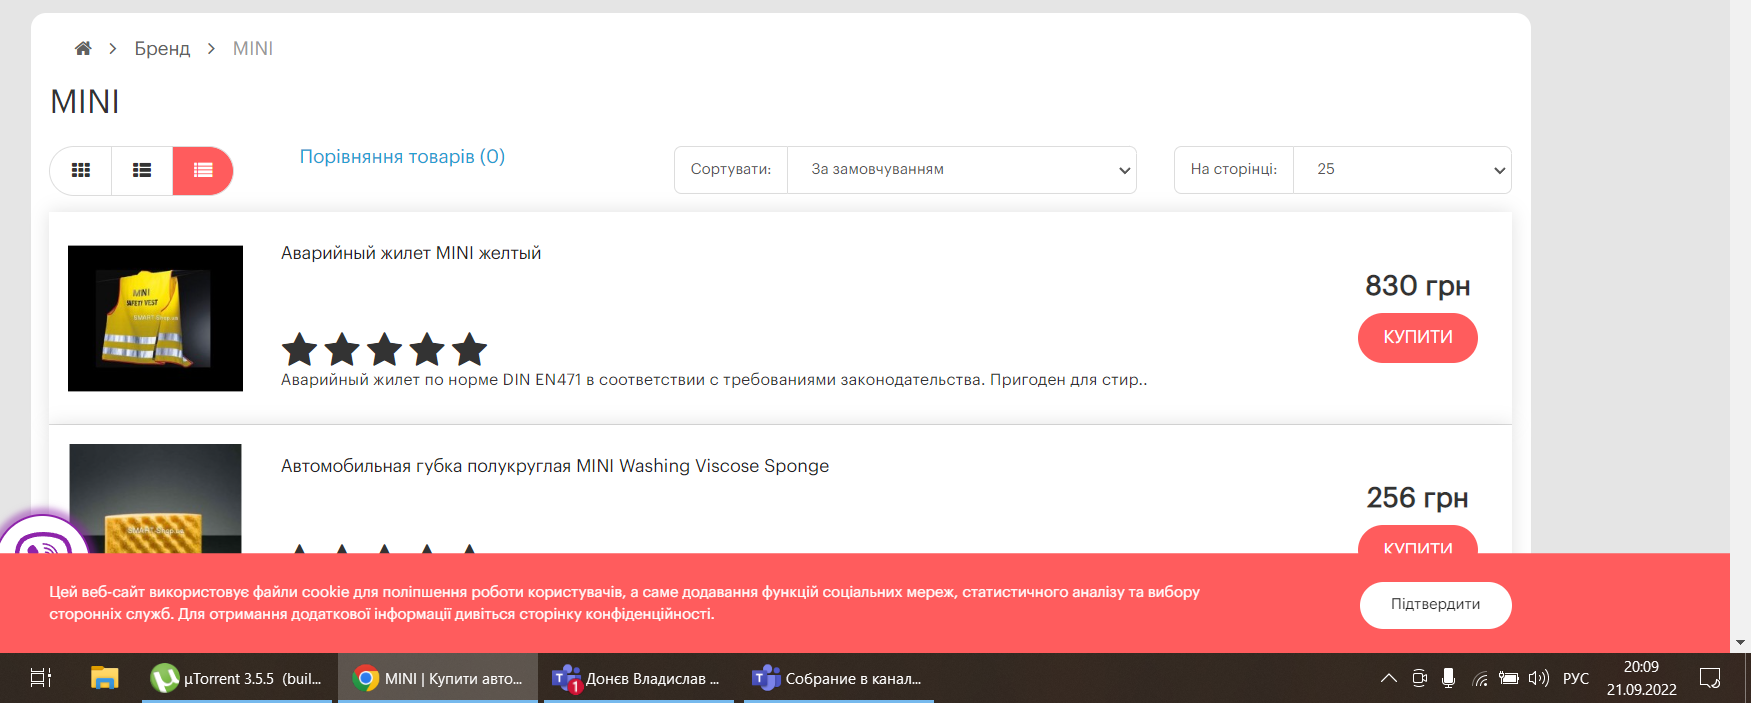1751x703 pixels.
Task: Open clock showing 20:09 21.09.2022
Action: 1641,678
